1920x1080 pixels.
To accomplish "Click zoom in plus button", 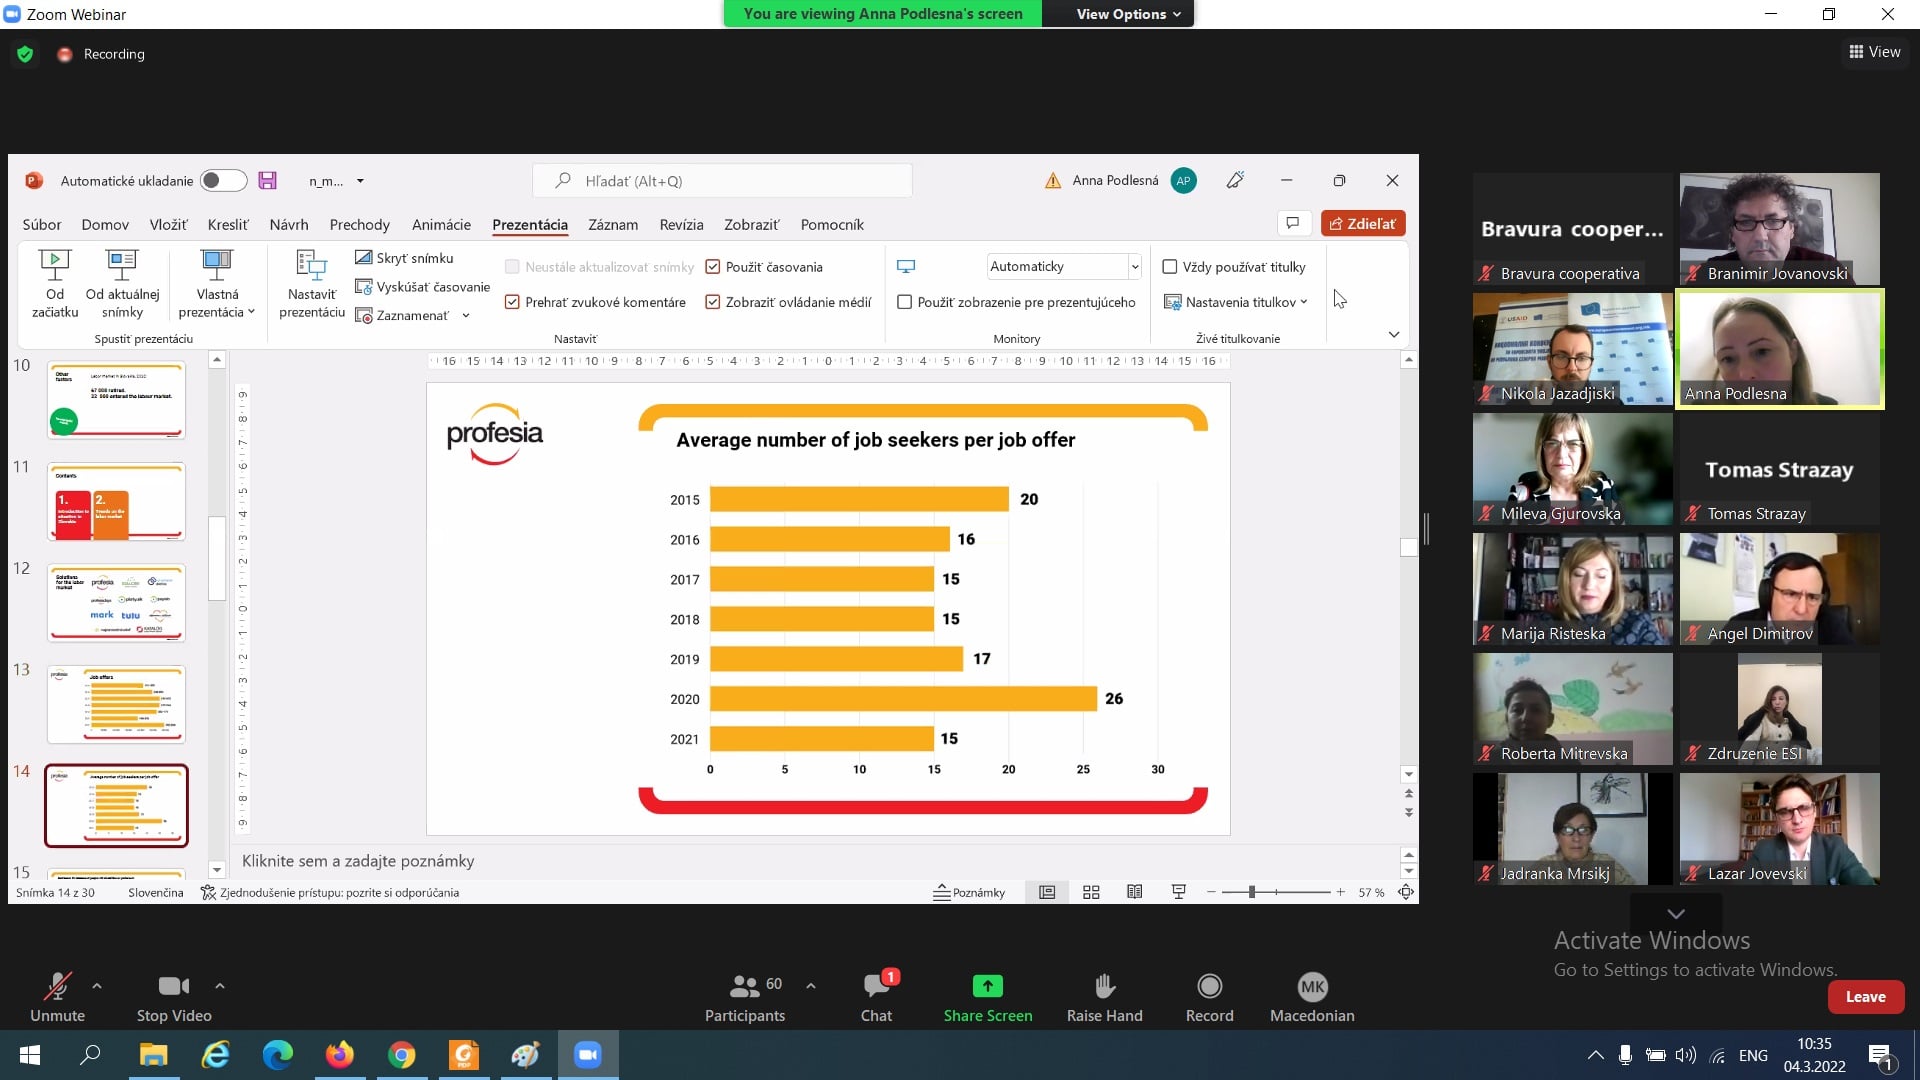I will tap(1340, 892).
